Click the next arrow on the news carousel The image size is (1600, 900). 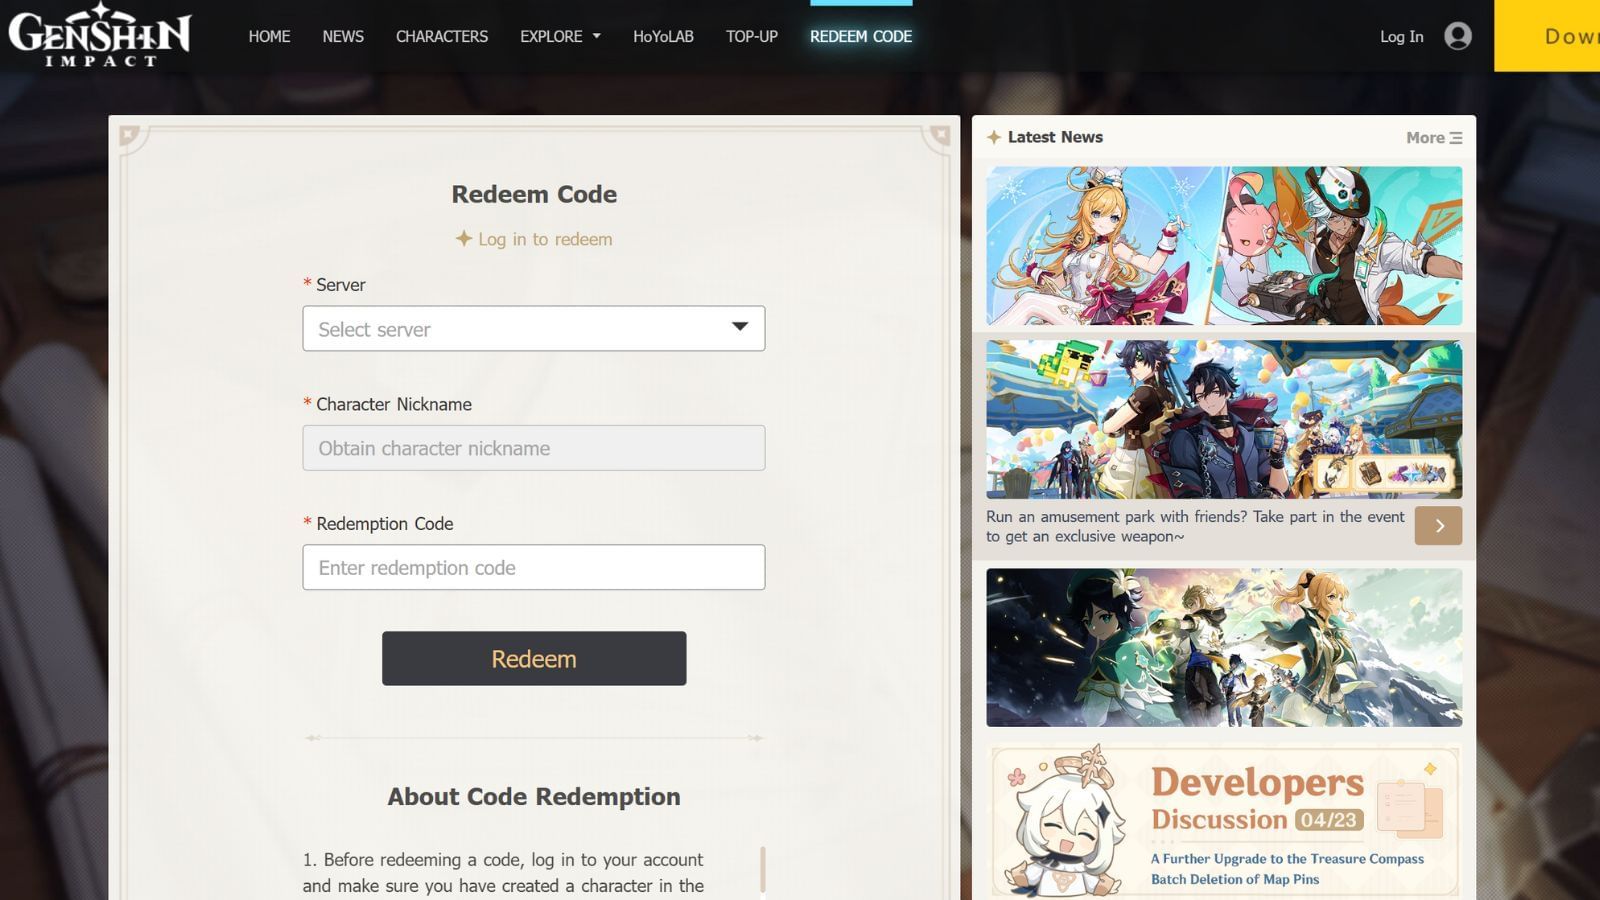pos(1438,525)
